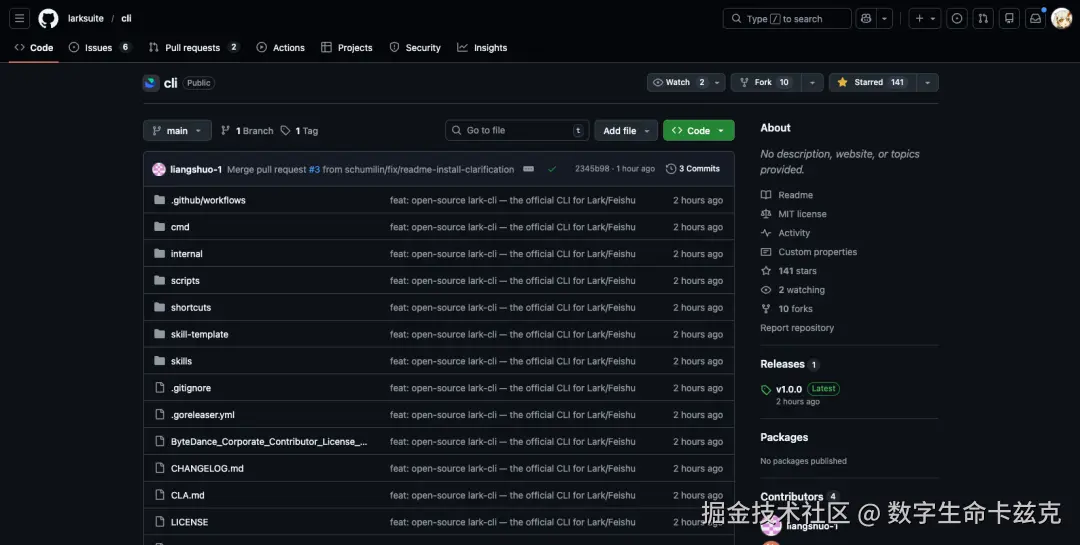Screen dimensions: 1080x545
Task: Switch to the Pull requests tab
Action: (194, 48)
